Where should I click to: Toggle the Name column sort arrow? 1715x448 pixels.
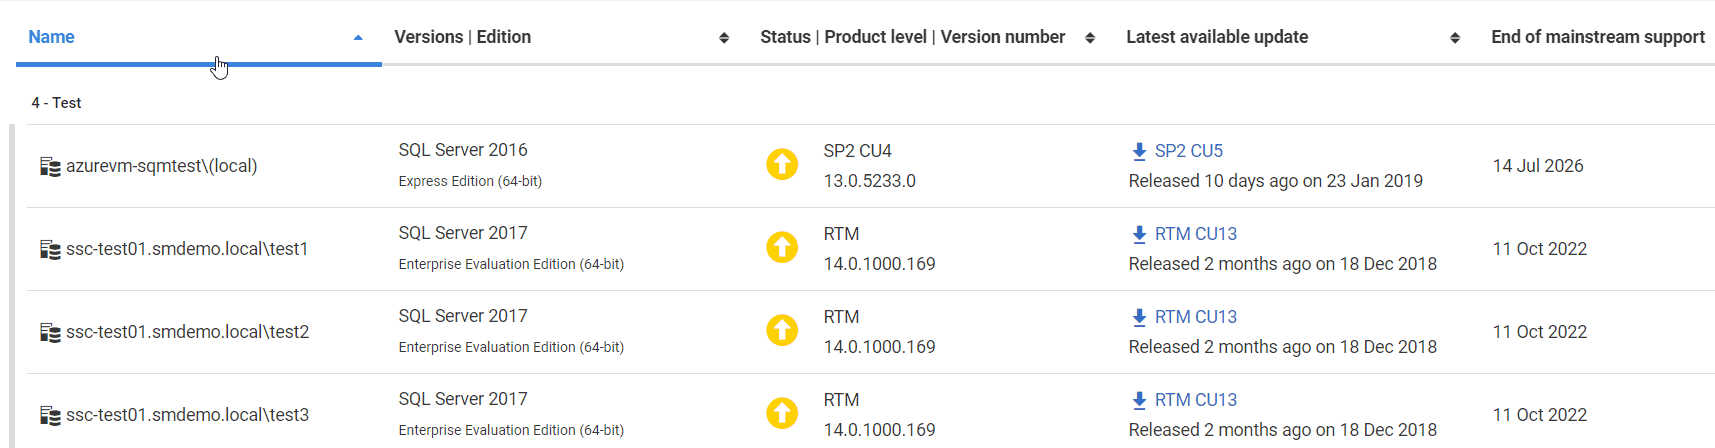(358, 38)
